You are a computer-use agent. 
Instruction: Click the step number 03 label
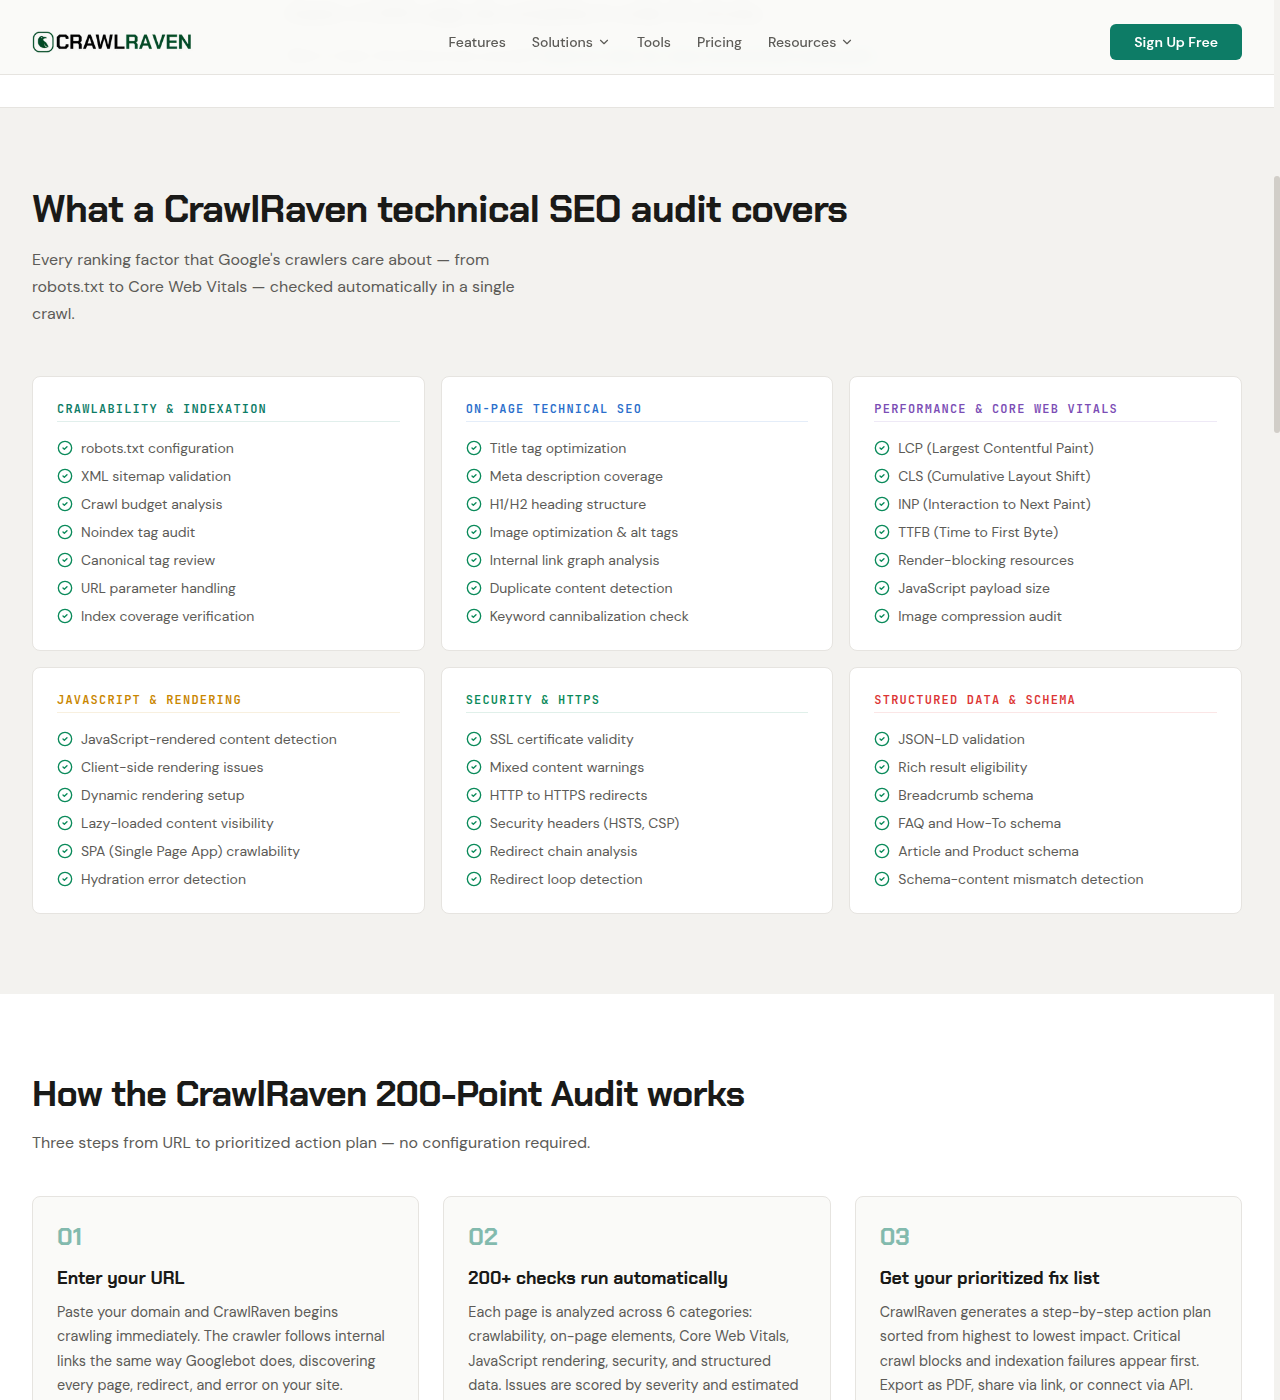[895, 1237]
